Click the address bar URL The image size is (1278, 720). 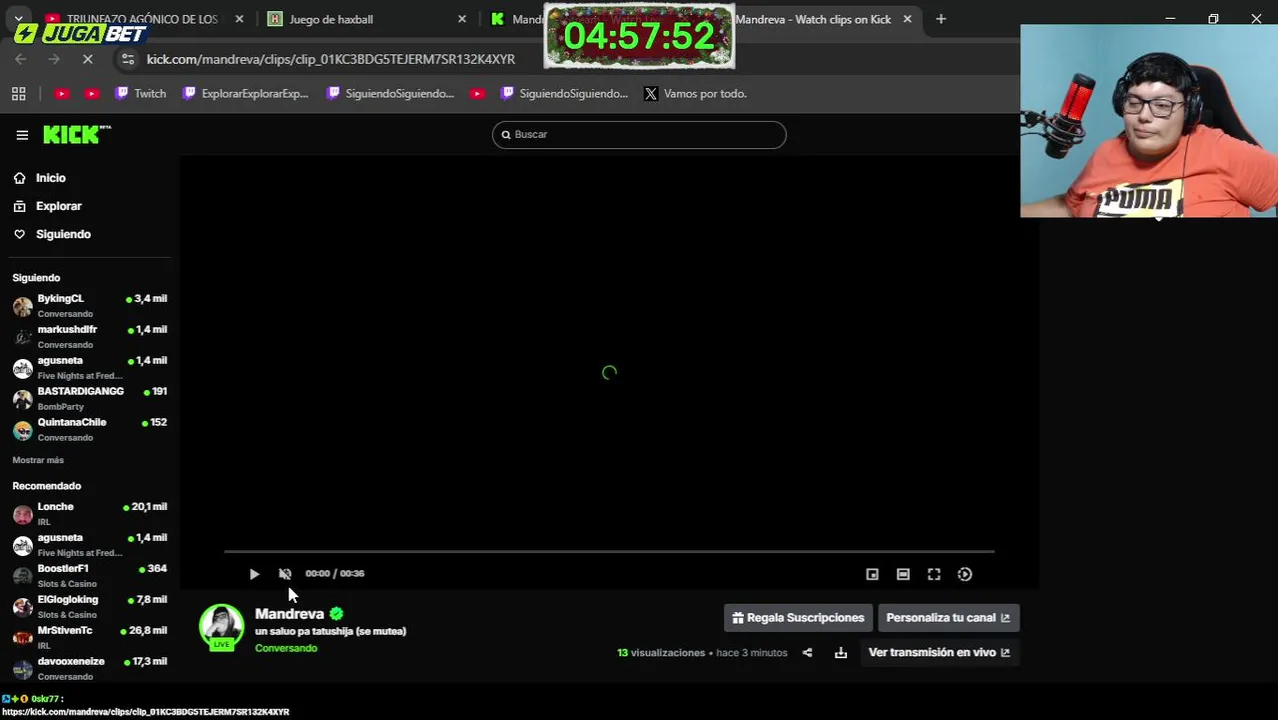(x=331, y=60)
